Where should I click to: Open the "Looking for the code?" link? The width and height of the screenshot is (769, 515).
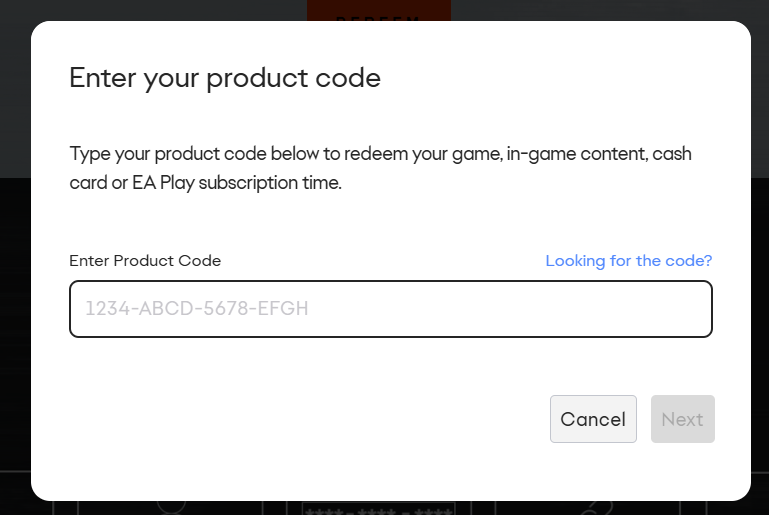(x=628, y=261)
